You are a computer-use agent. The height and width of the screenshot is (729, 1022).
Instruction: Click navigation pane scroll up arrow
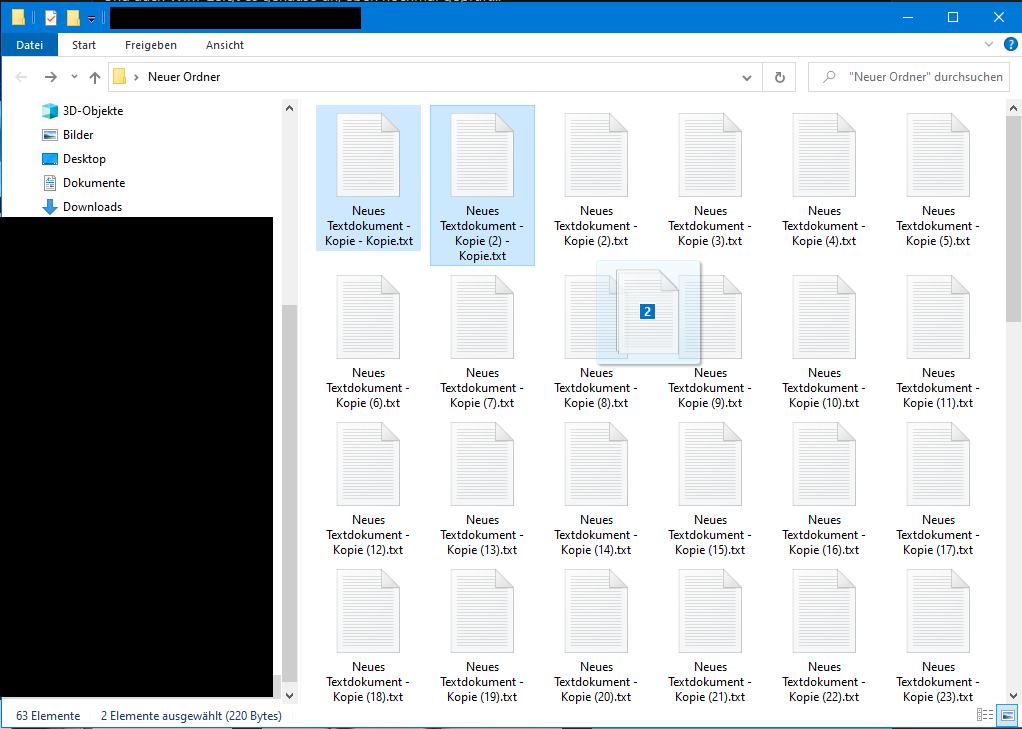coord(289,108)
